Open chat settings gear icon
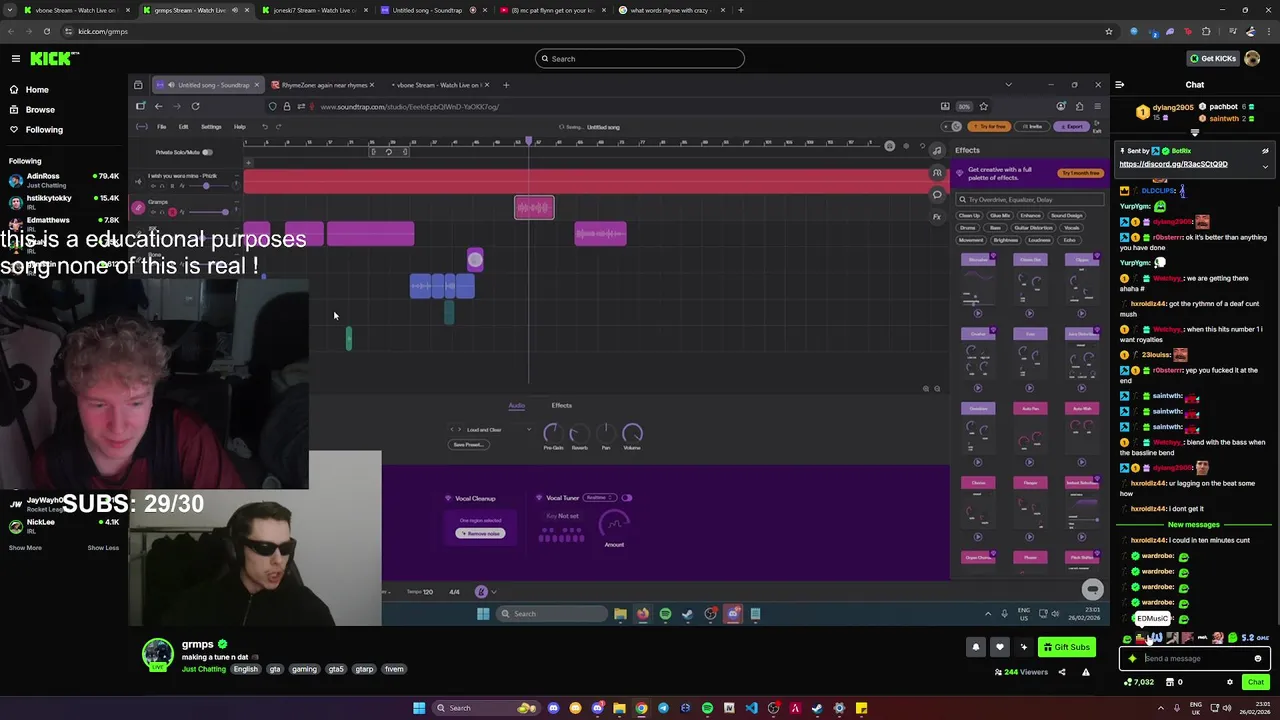The width and height of the screenshot is (1280, 720). [1230, 682]
